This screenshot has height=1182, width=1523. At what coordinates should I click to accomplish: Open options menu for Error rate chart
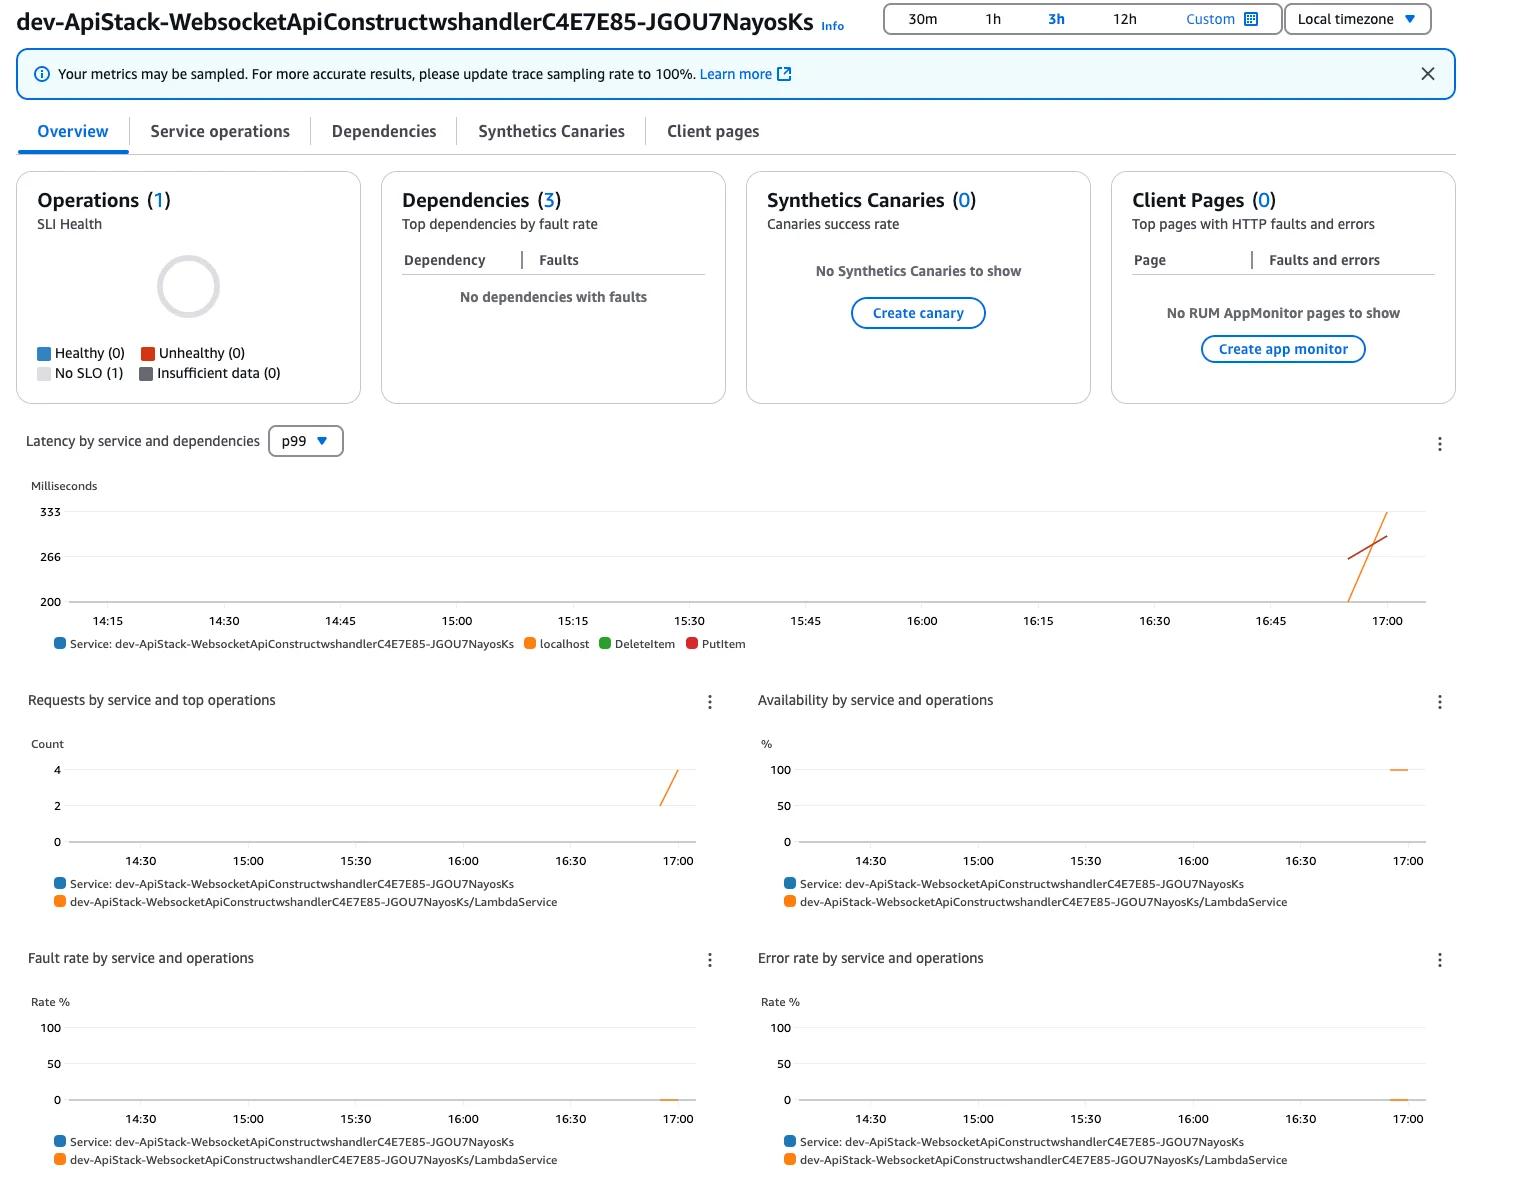1439,960
